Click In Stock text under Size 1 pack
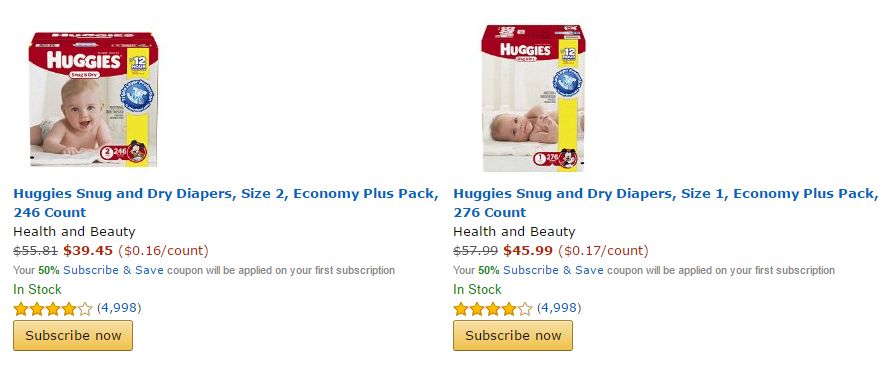The image size is (891, 366). pos(477,290)
